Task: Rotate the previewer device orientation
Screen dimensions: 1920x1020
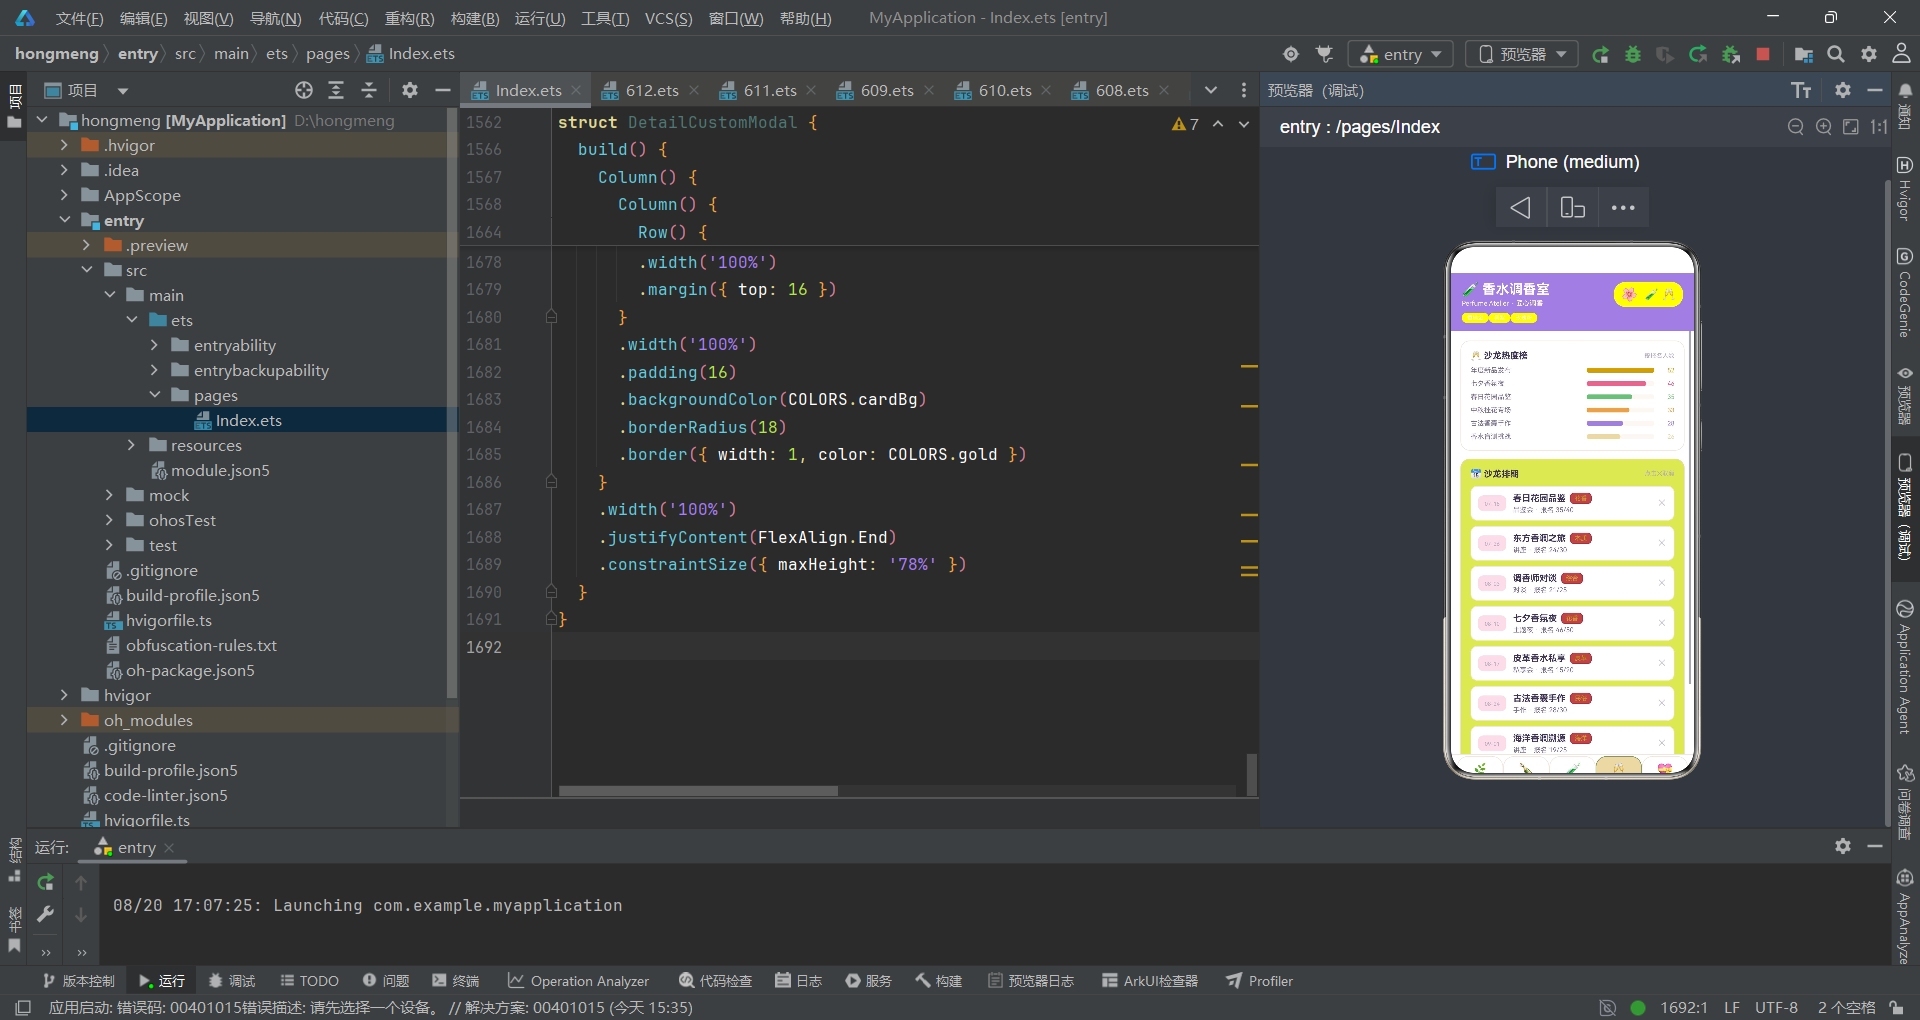Action: 1572,208
